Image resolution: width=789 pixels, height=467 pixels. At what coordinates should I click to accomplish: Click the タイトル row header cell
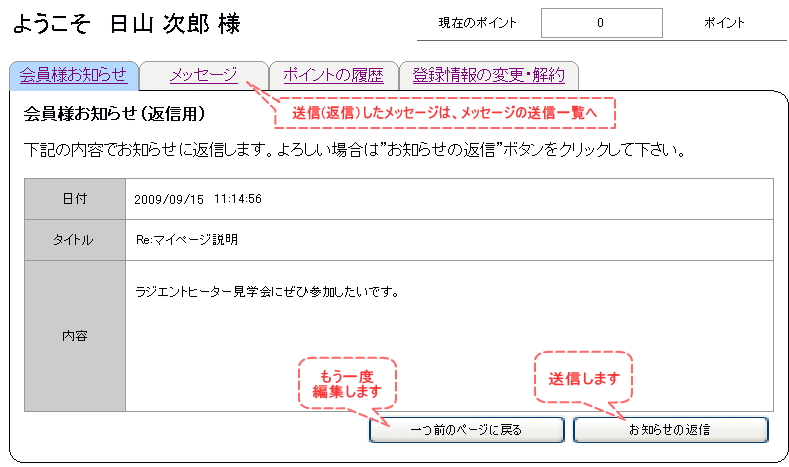[x=75, y=240]
